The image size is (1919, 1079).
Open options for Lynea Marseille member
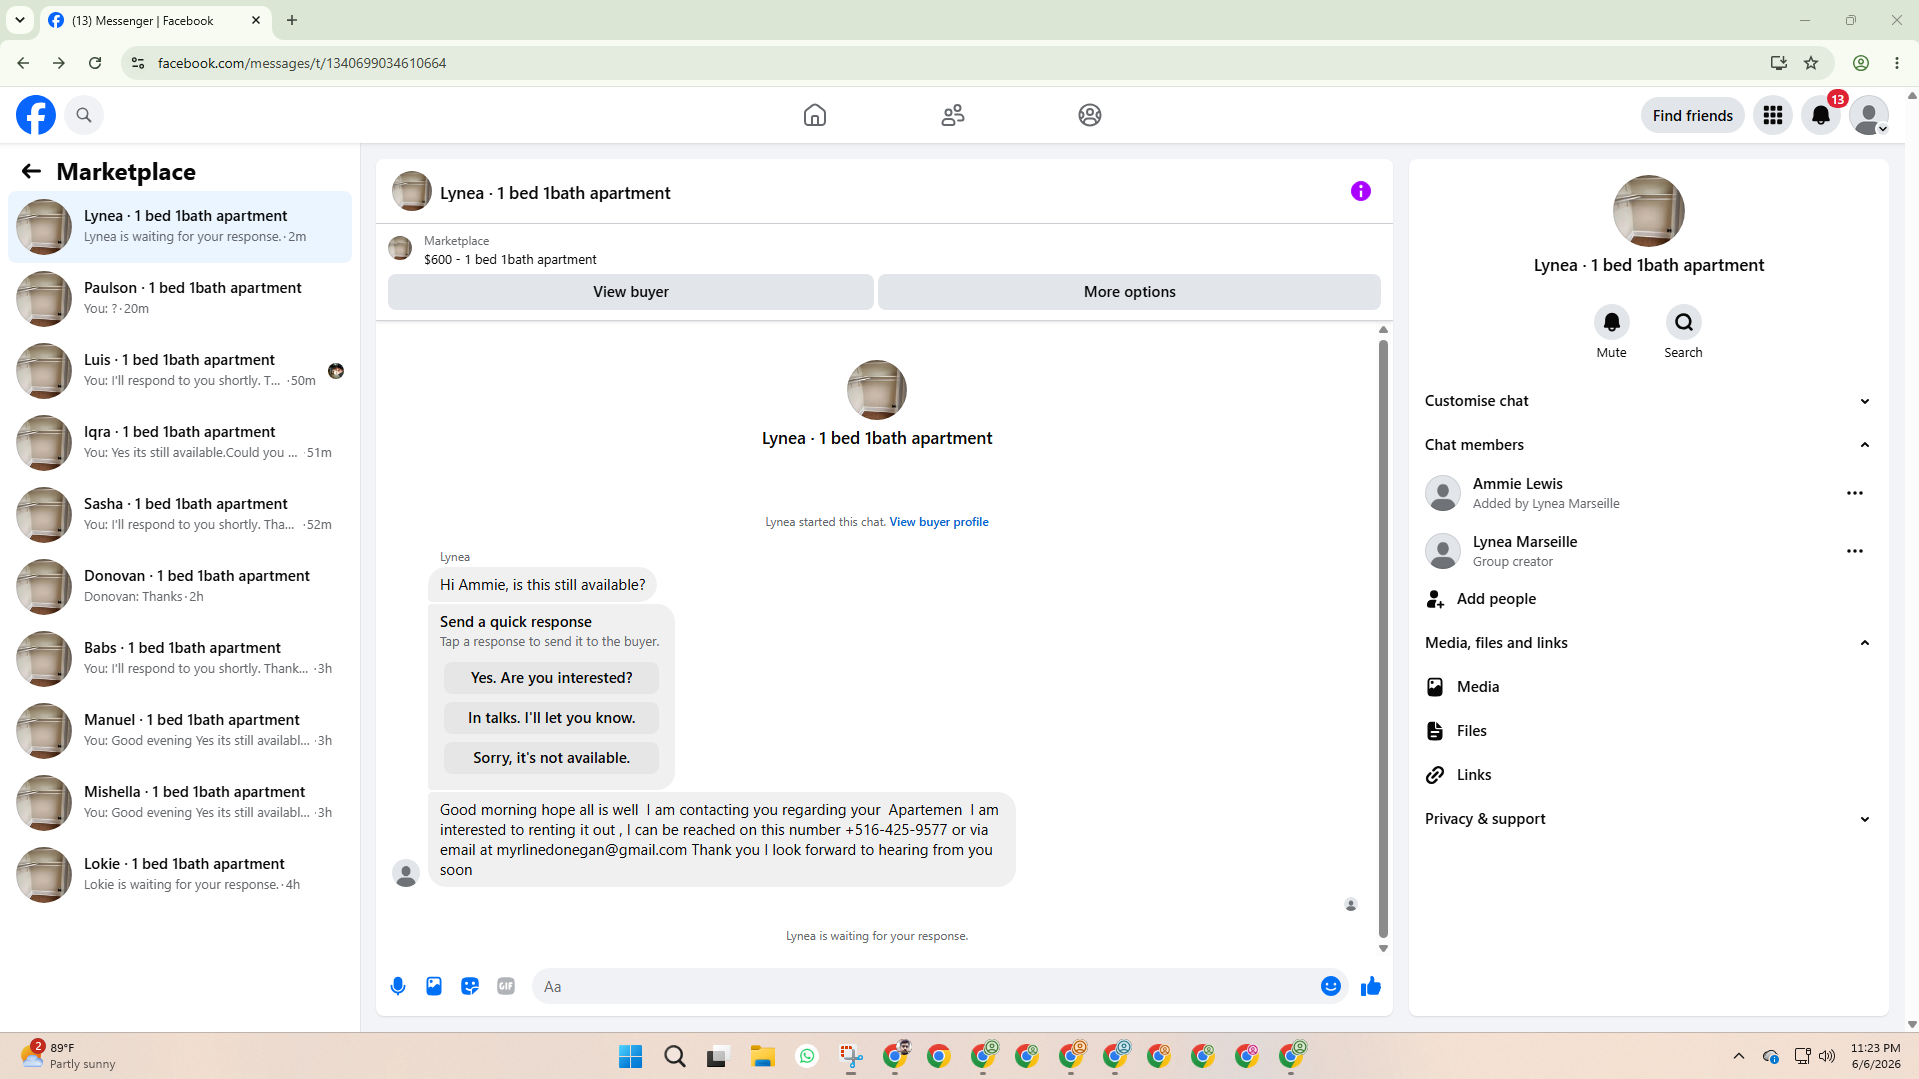click(x=1855, y=551)
